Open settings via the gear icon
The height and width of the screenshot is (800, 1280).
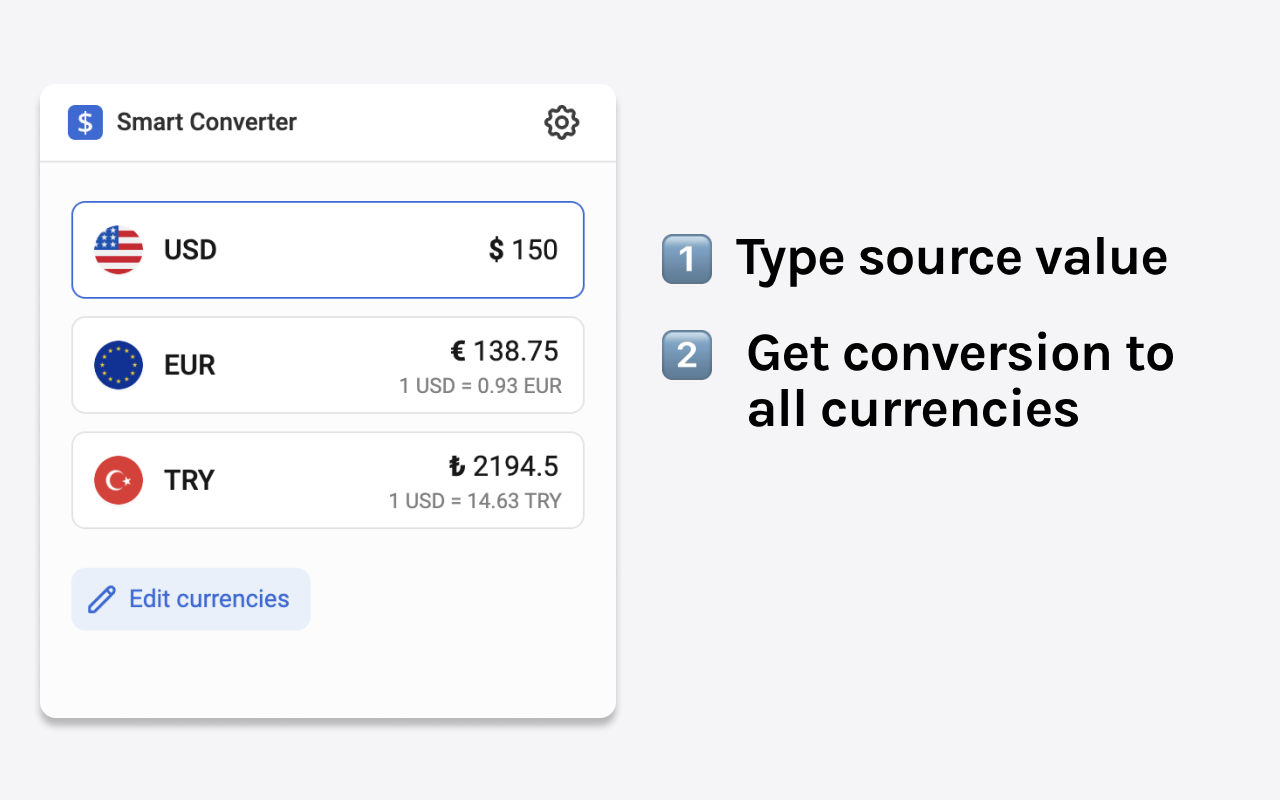(561, 122)
